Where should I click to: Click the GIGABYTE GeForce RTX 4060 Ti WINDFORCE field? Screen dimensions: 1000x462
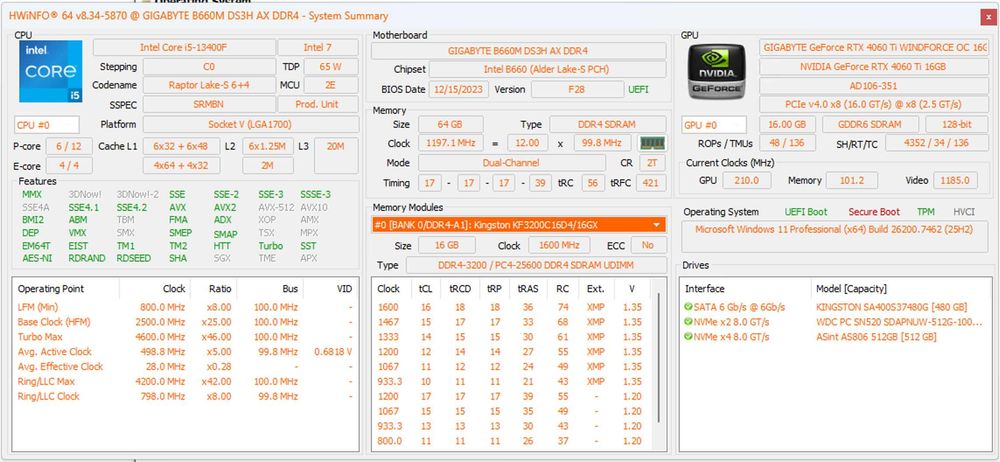pyautogui.click(x=874, y=47)
